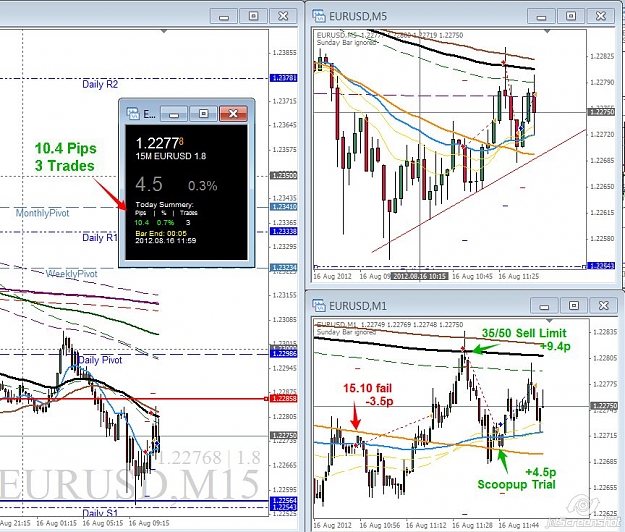Click the 1.23234 price tag on the M15 axis

(283, 268)
